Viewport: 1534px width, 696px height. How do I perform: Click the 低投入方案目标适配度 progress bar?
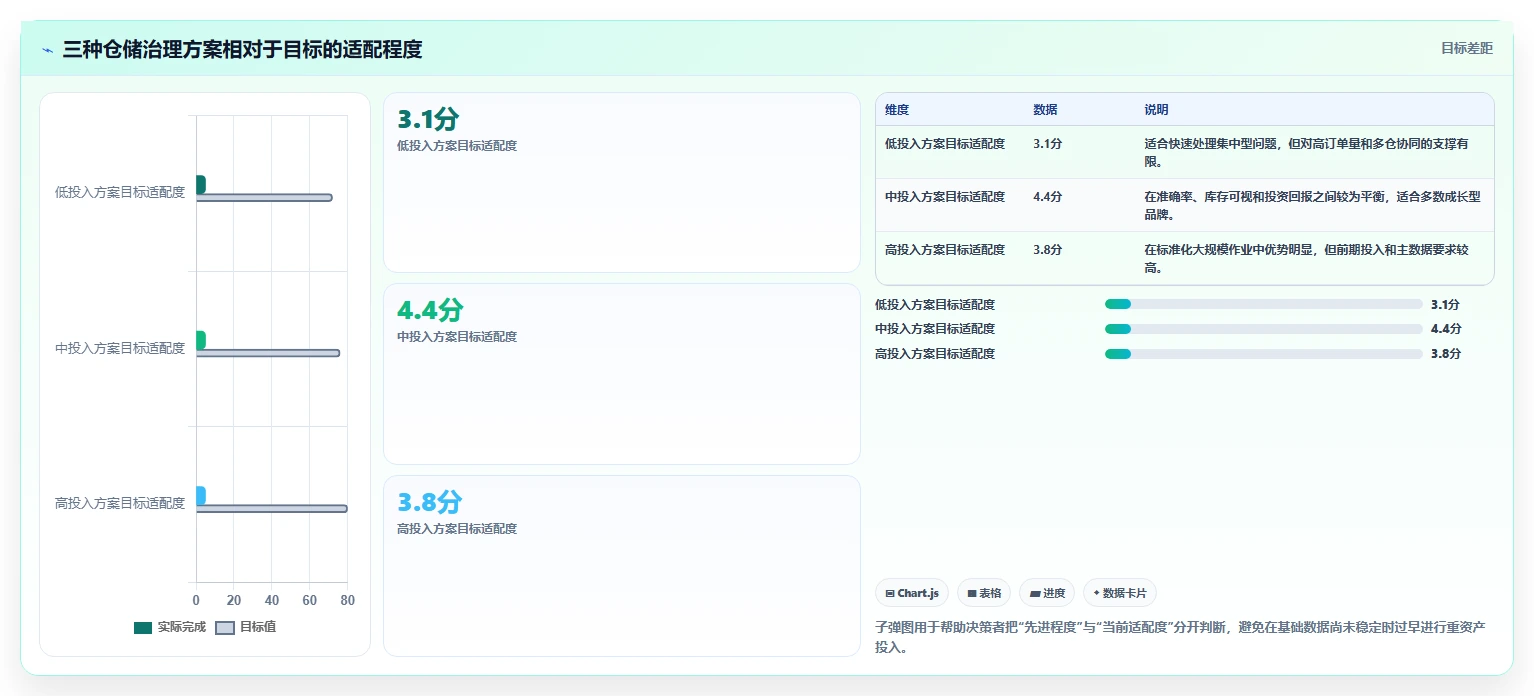coord(1263,304)
